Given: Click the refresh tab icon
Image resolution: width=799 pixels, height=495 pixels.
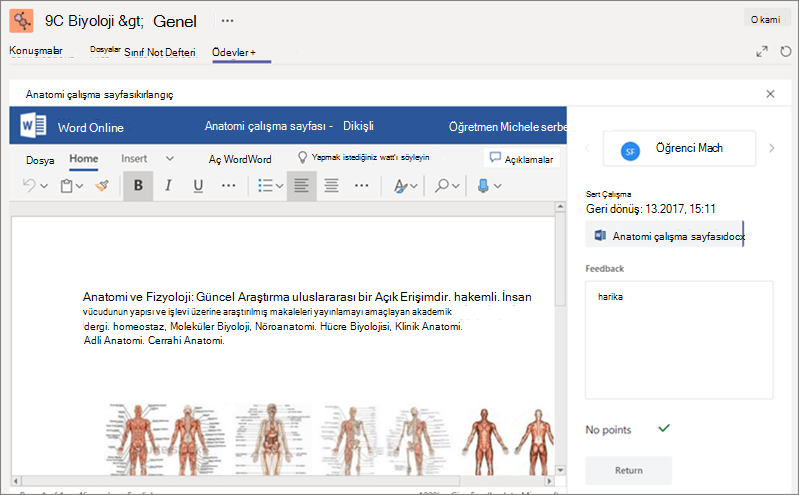Looking at the screenshot, I should click(786, 51).
